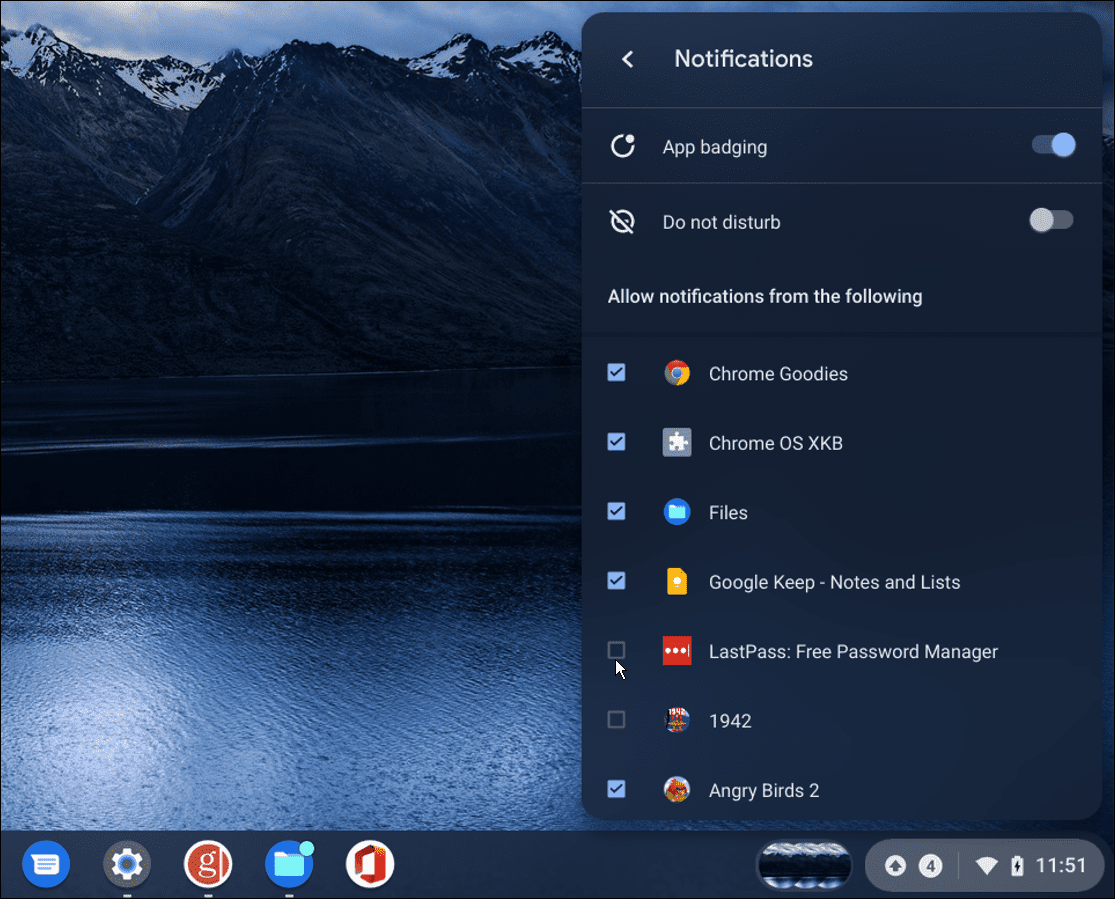Uncheck Angry Birds 2 notifications

pyautogui.click(x=617, y=789)
